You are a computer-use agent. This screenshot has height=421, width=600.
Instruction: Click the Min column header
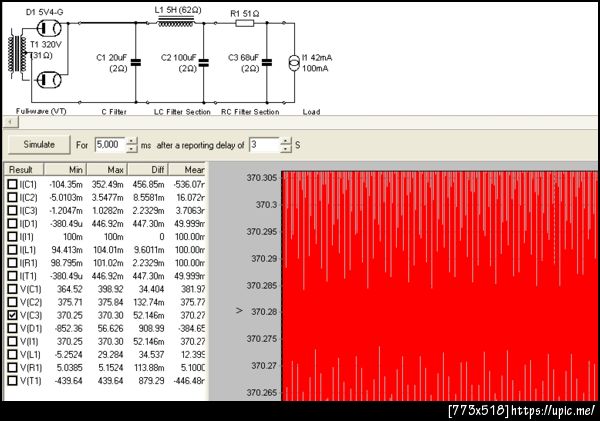65,170
